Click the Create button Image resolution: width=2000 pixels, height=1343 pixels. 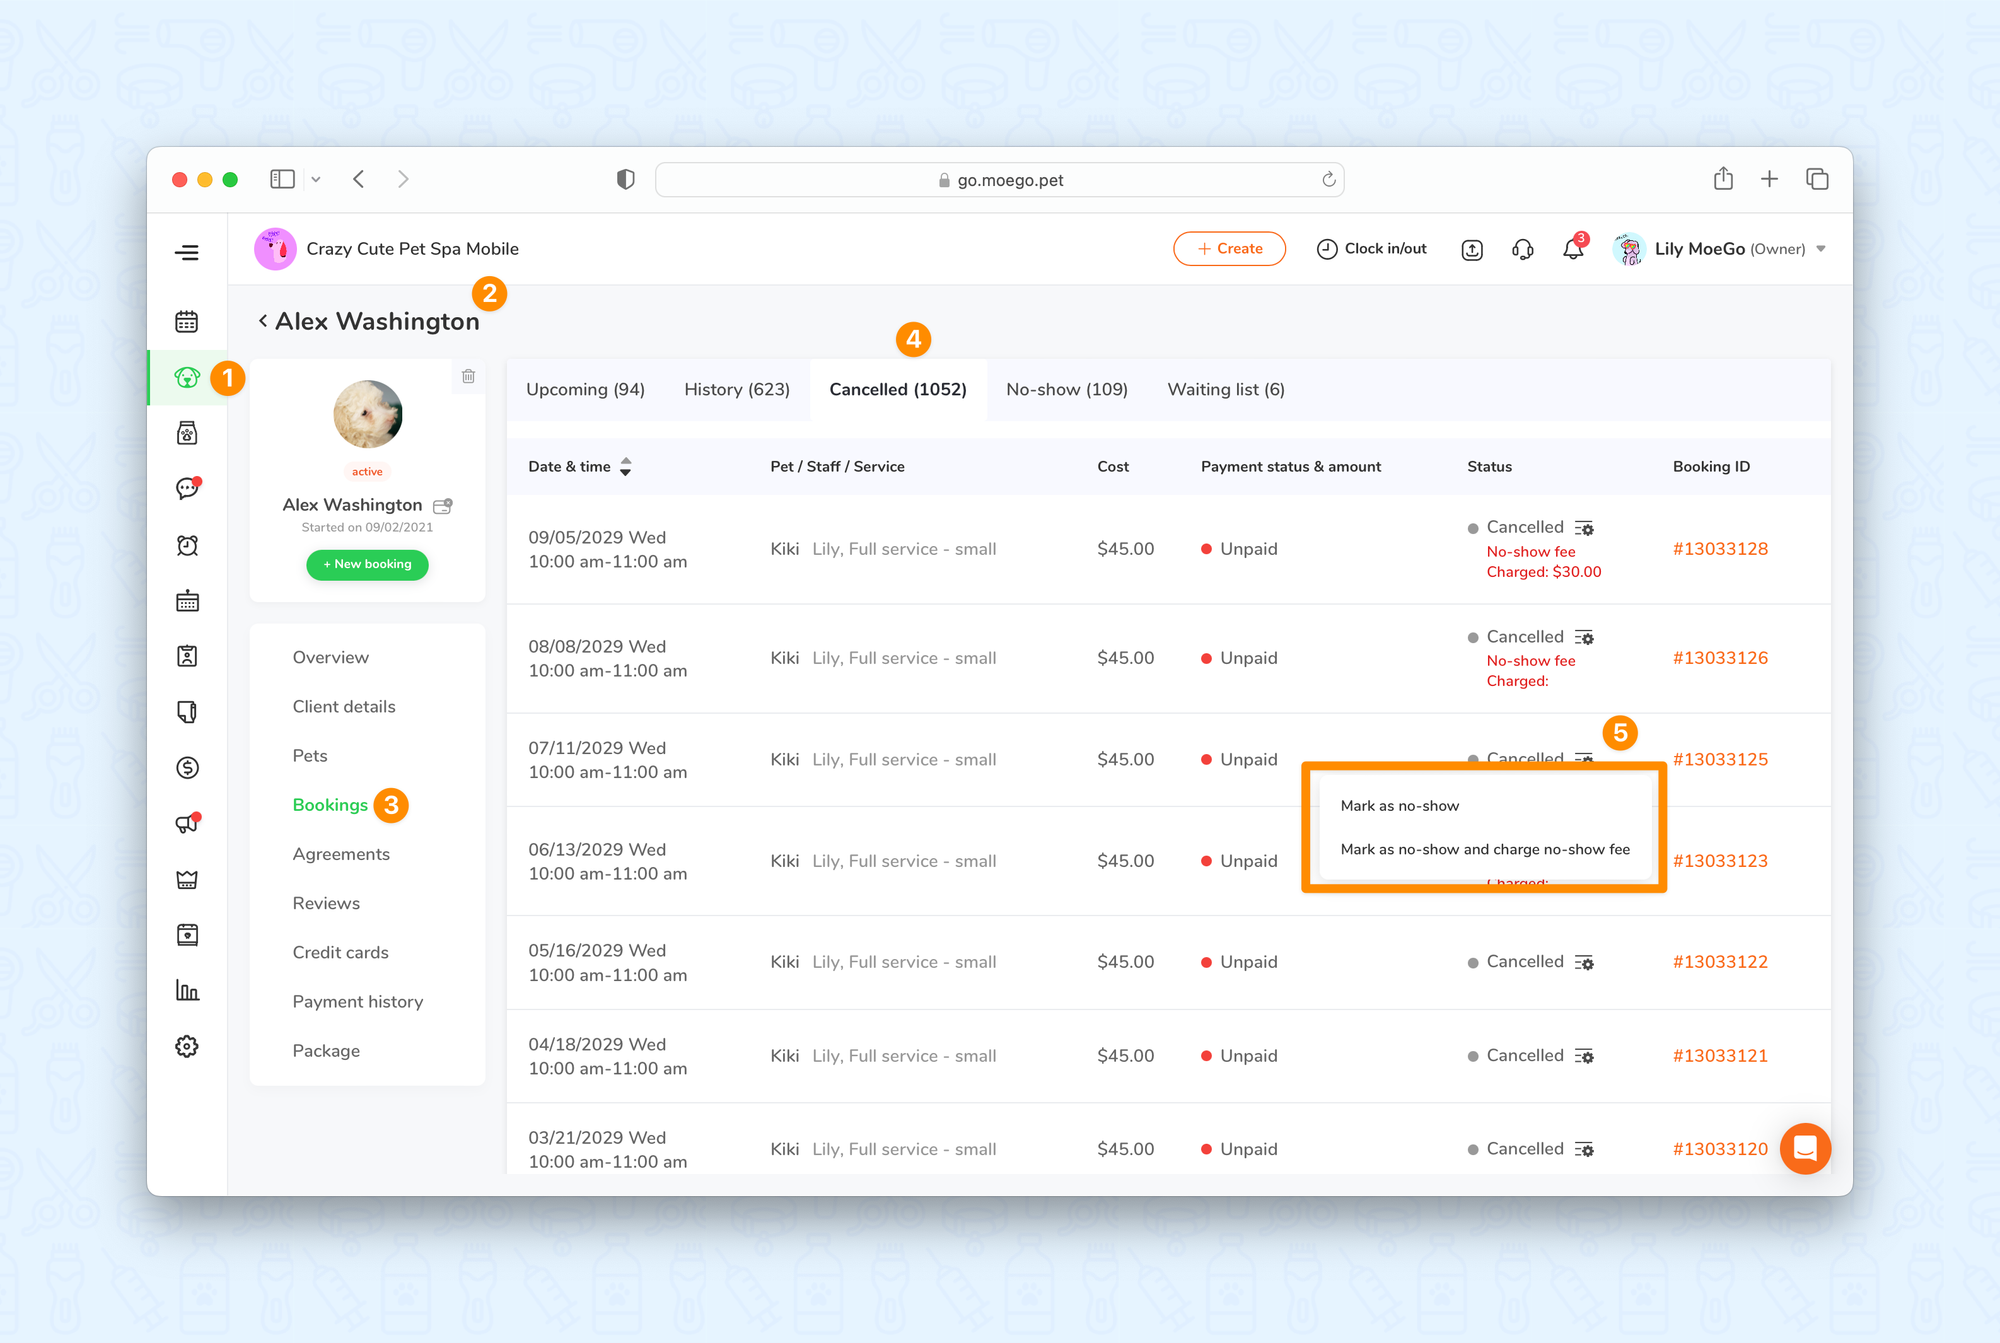[x=1229, y=249]
